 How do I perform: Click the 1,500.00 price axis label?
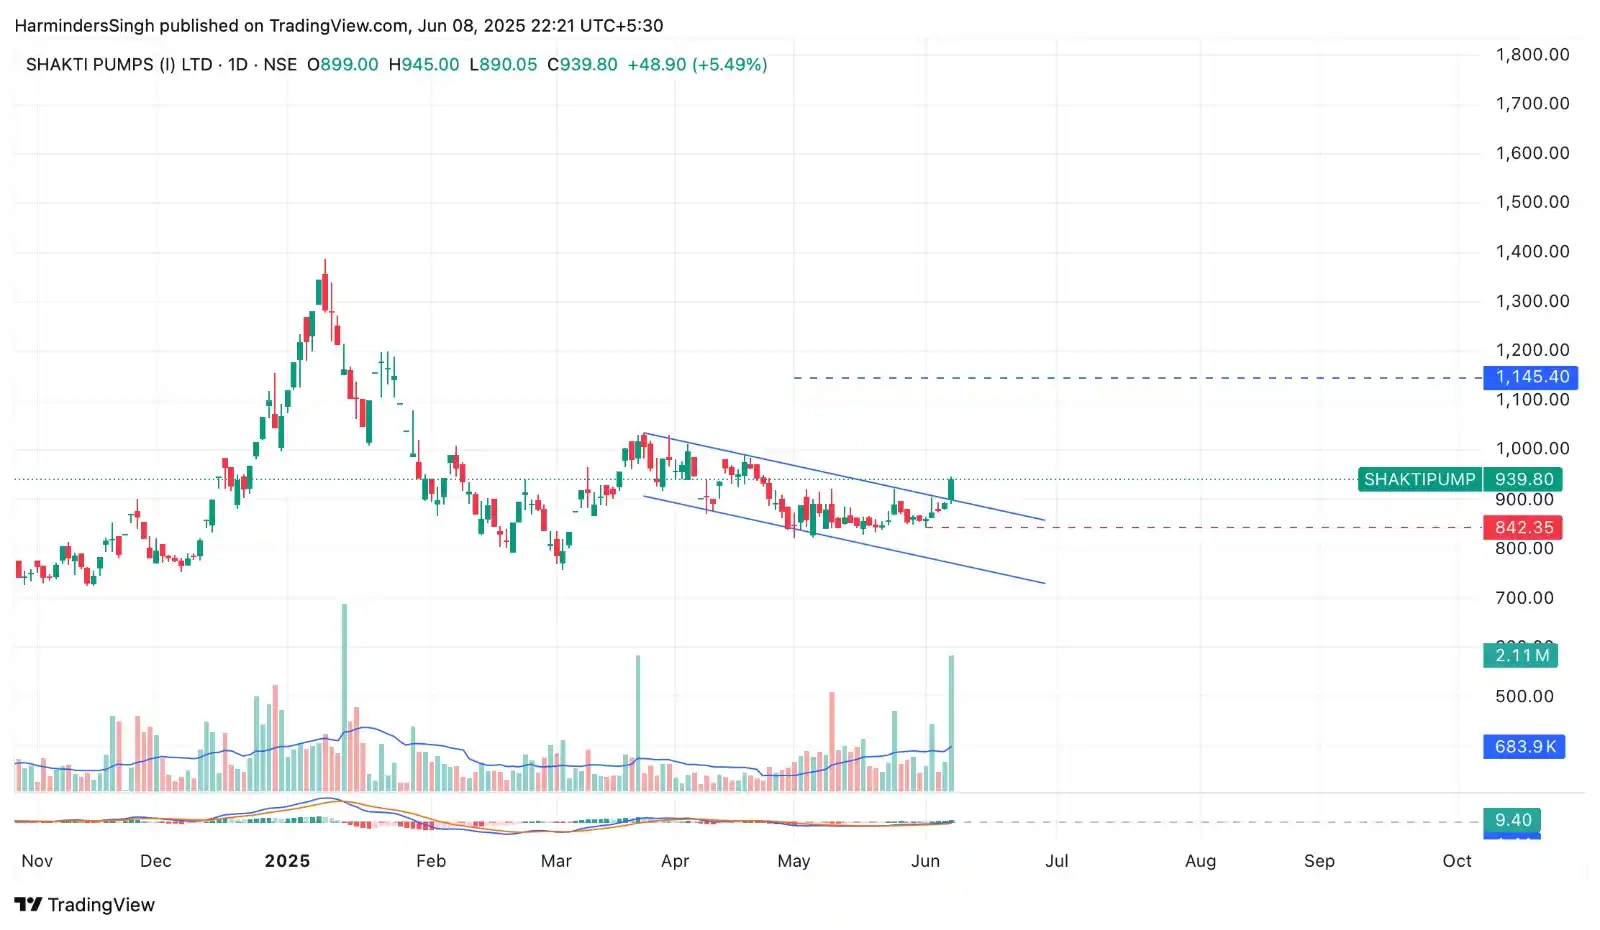(1532, 202)
